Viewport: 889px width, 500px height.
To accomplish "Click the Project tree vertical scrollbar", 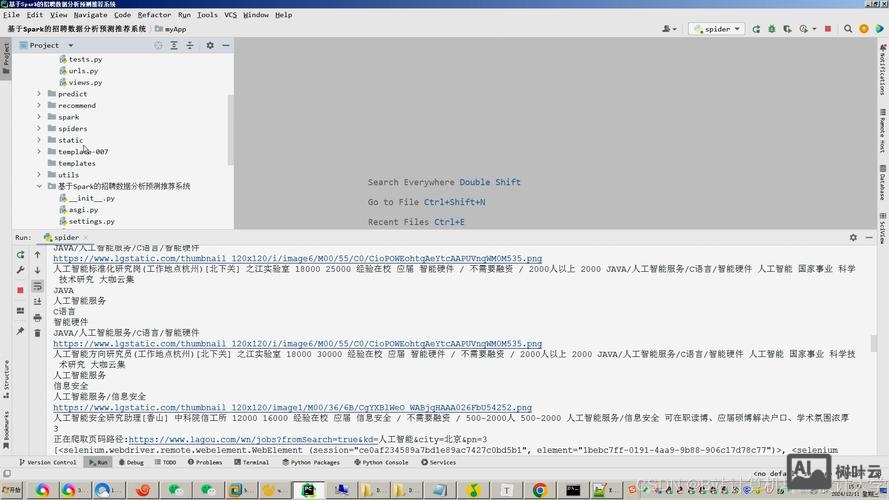I will click(x=230, y=129).
